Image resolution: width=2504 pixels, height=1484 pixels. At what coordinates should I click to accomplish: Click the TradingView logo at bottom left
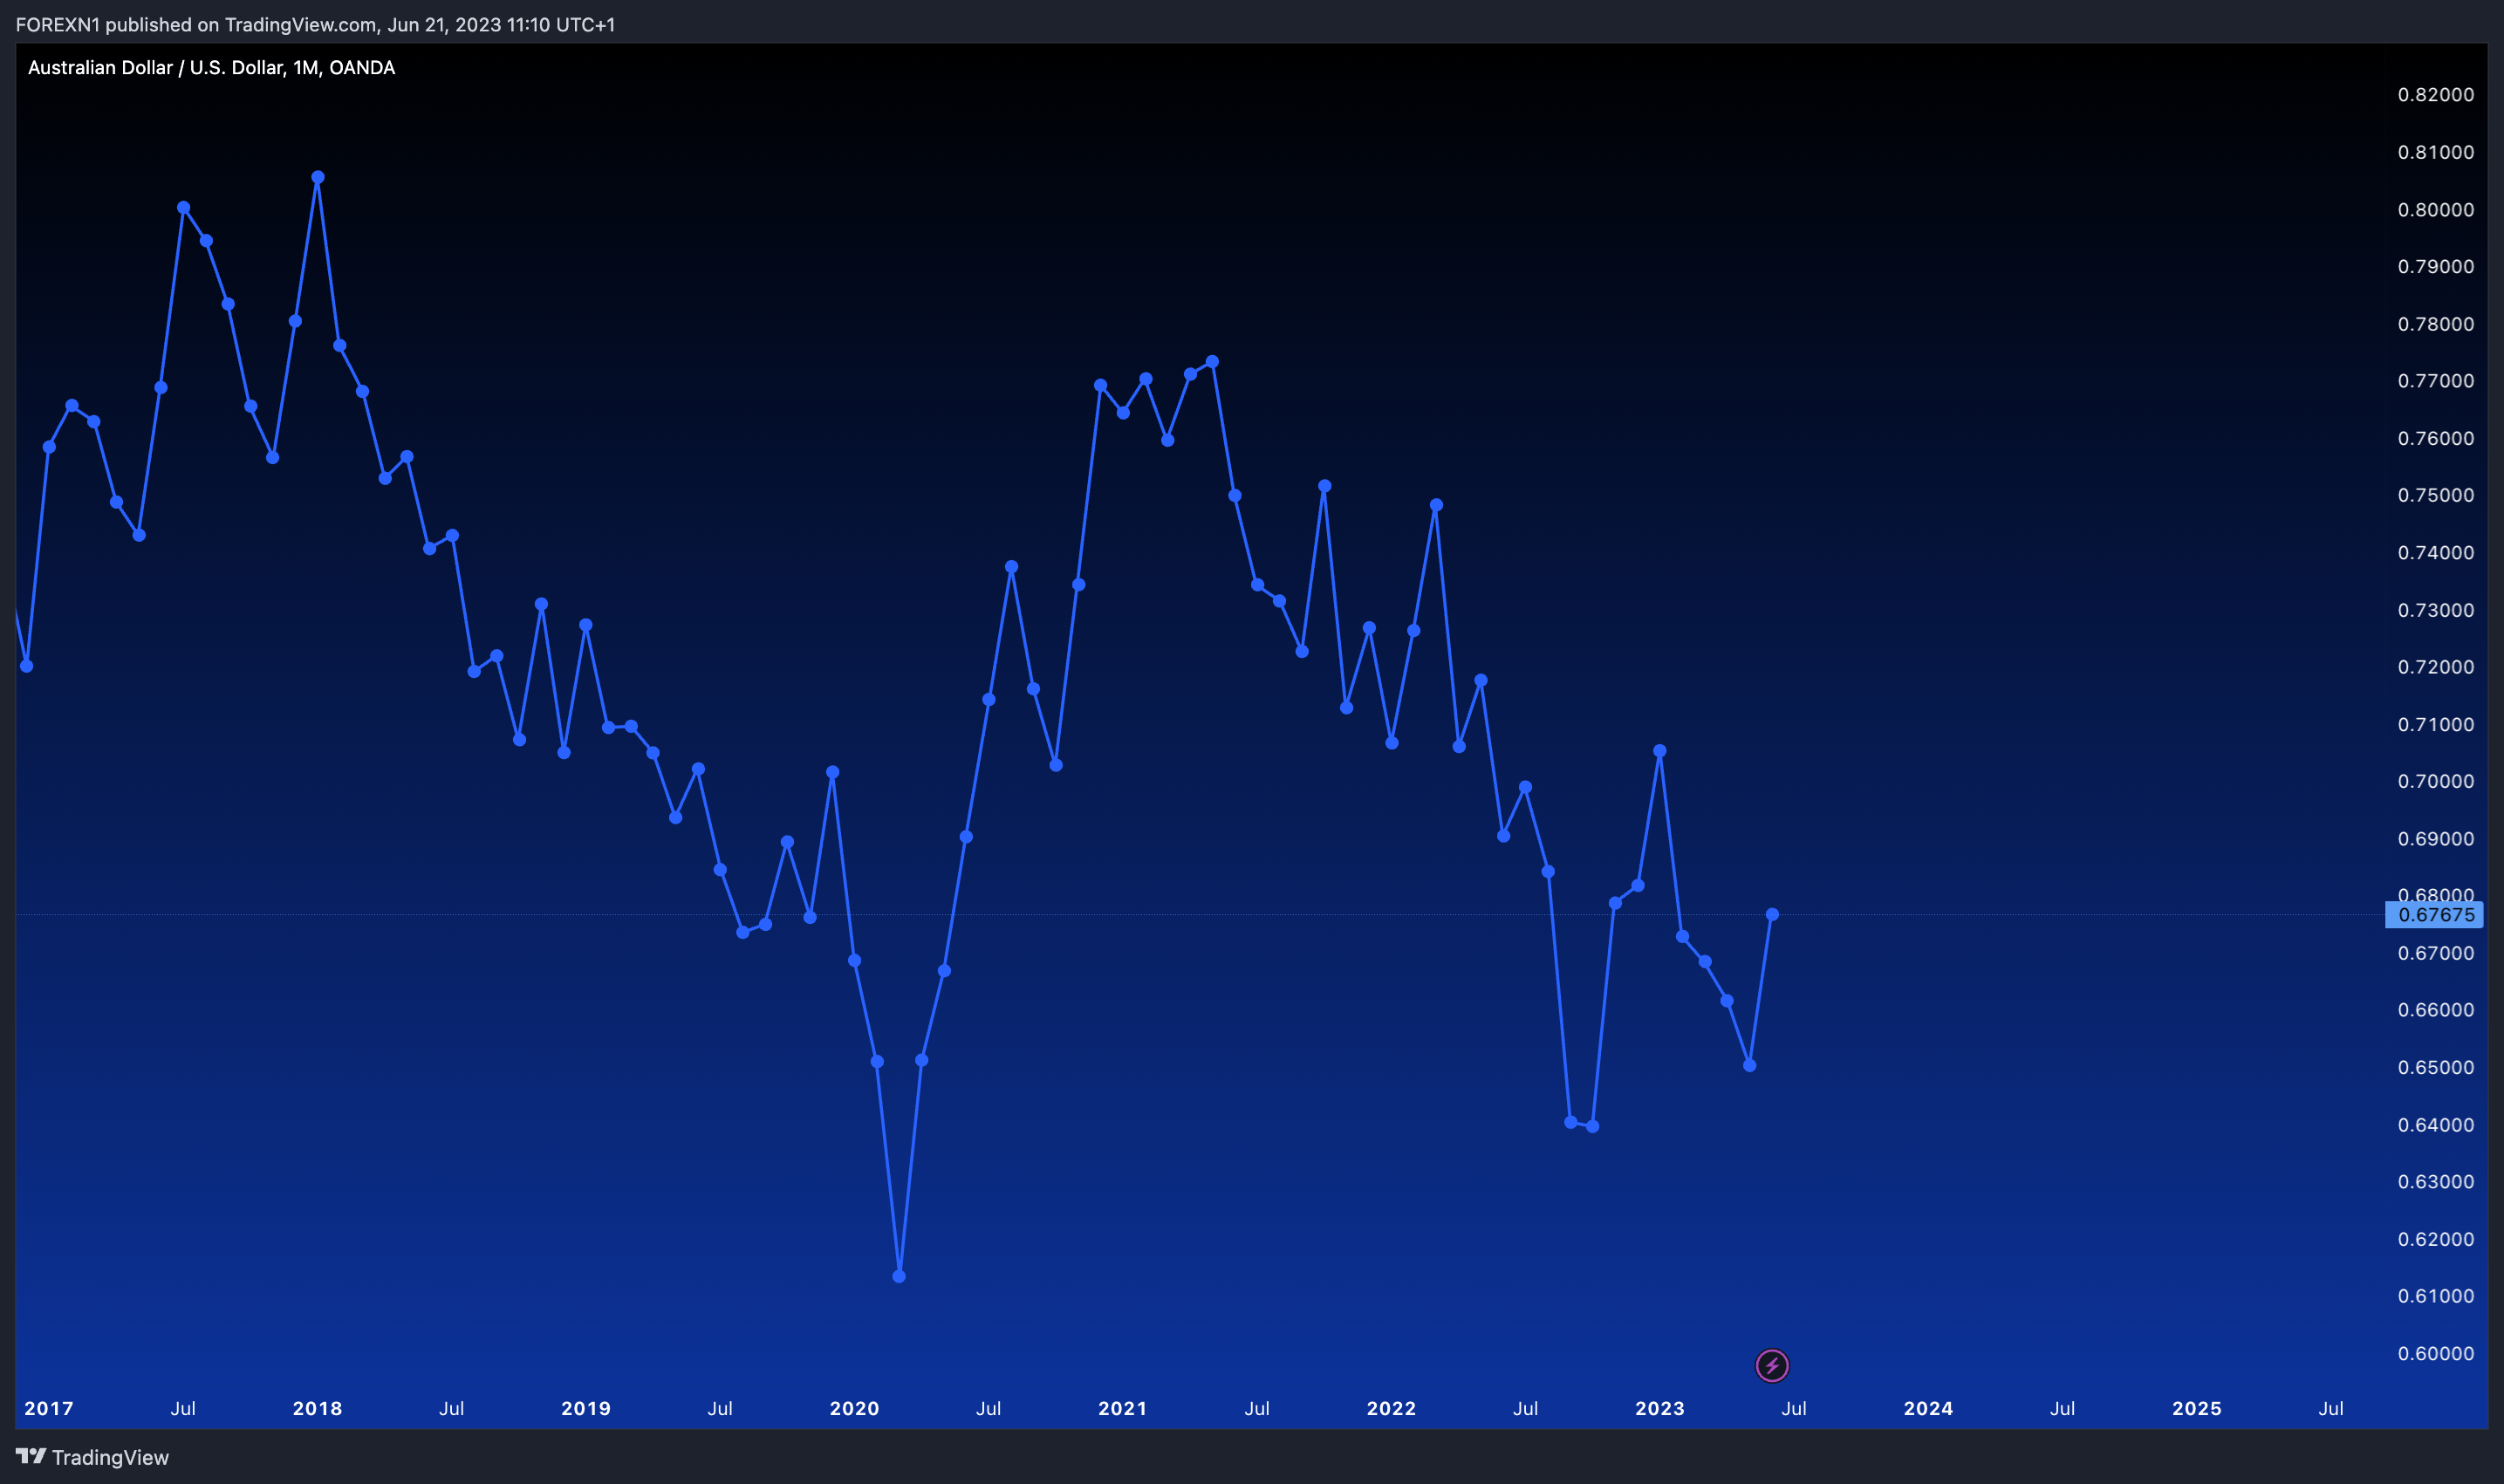pyautogui.click(x=92, y=1457)
